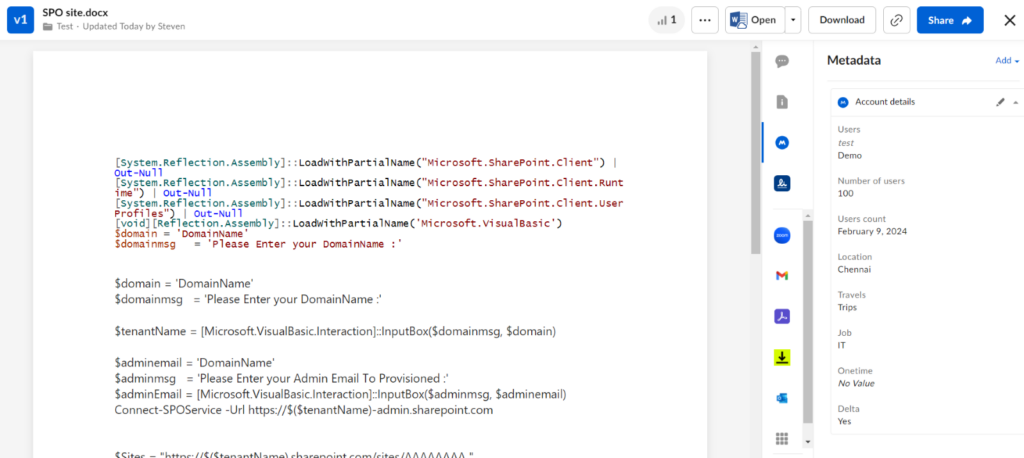Open the all integrations grid icon
Screen dimensions: 1024x458
pyautogui.click(x=782, y=438)
